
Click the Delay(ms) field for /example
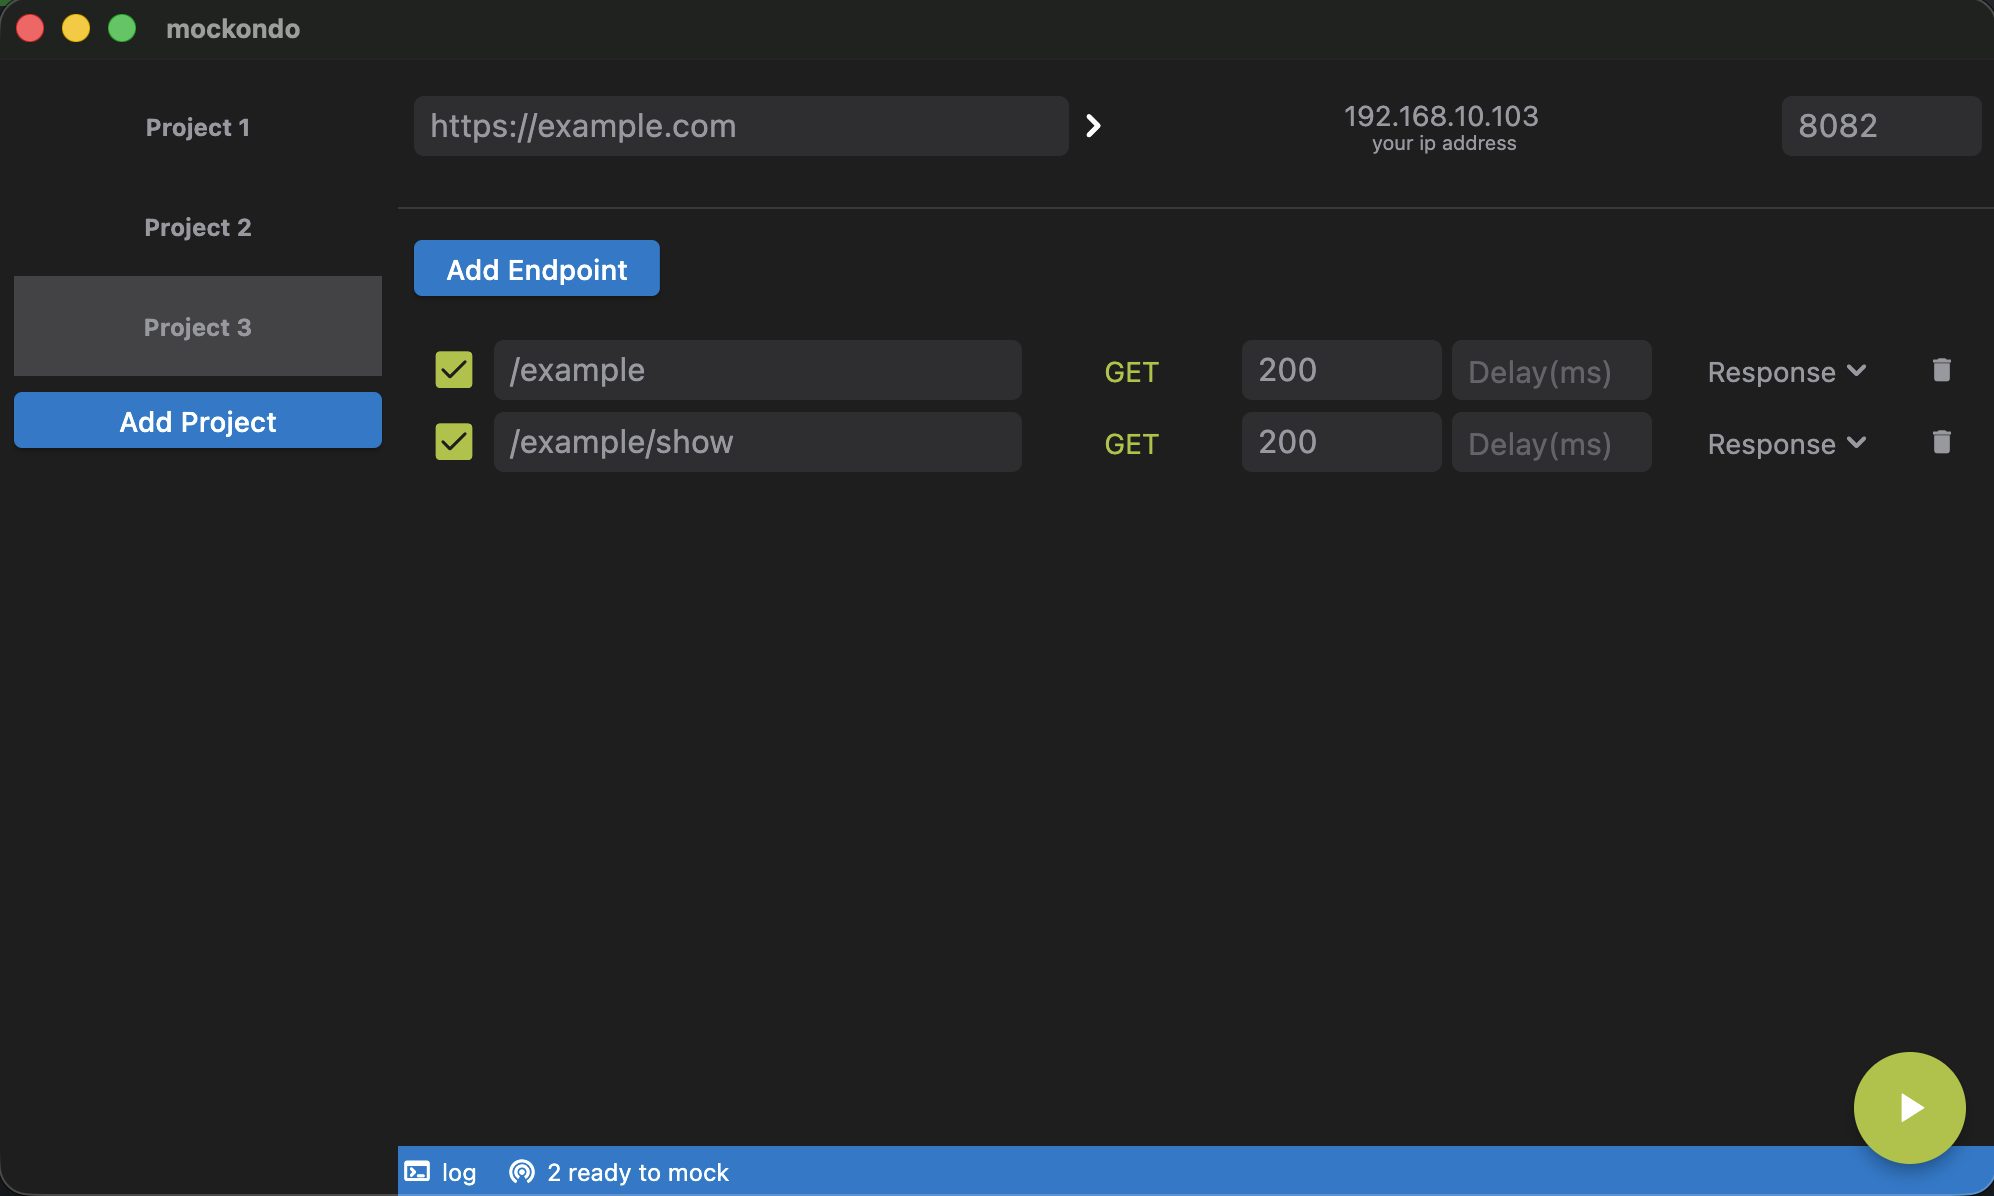(1550, 371)
